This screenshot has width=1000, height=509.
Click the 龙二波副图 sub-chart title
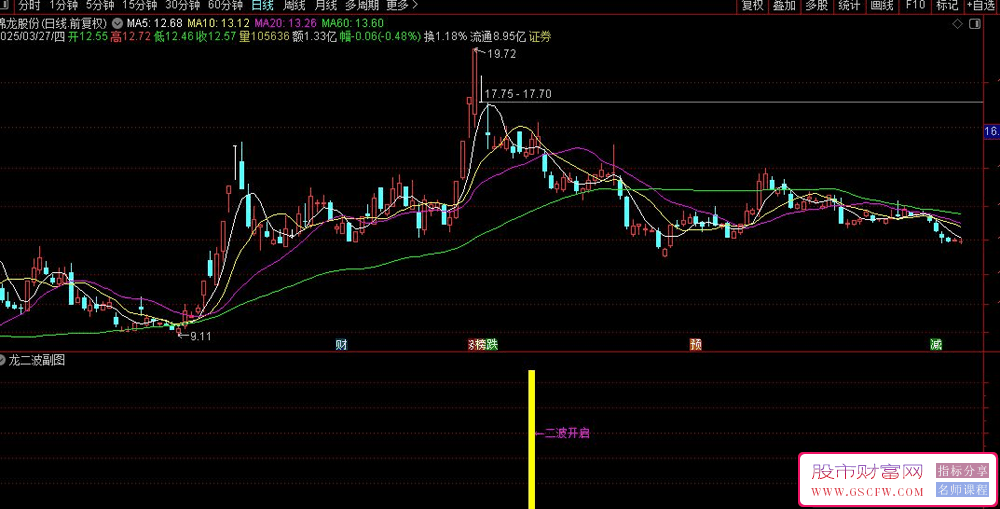pyautogui.click(x=37, y=360)
